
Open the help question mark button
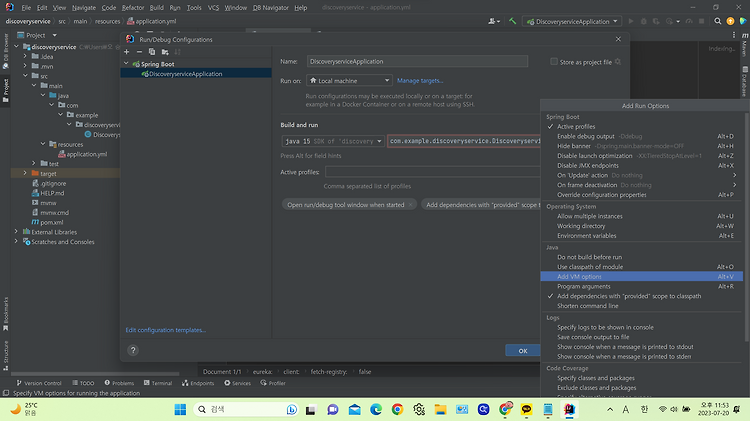coord(133,350)
